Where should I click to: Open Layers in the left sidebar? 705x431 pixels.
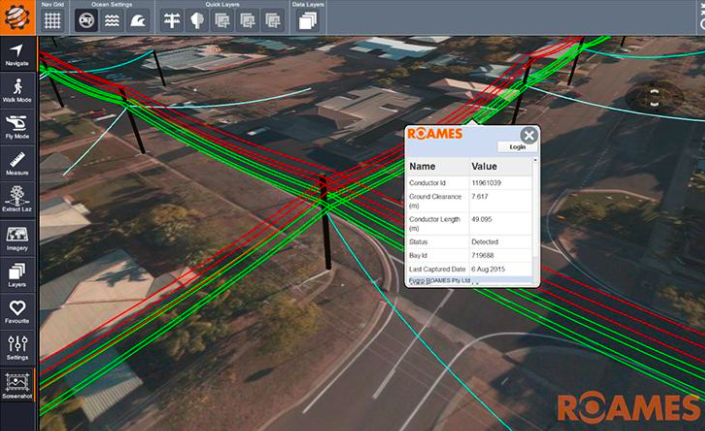pyautogui.click(x=17, y=273)
